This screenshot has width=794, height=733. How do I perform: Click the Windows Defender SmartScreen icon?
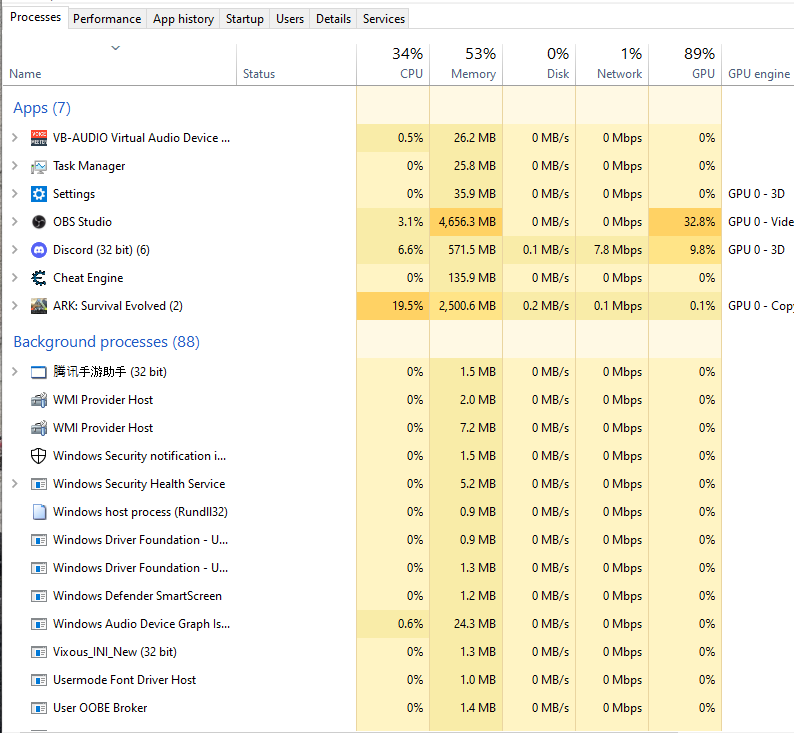[38, 596]
